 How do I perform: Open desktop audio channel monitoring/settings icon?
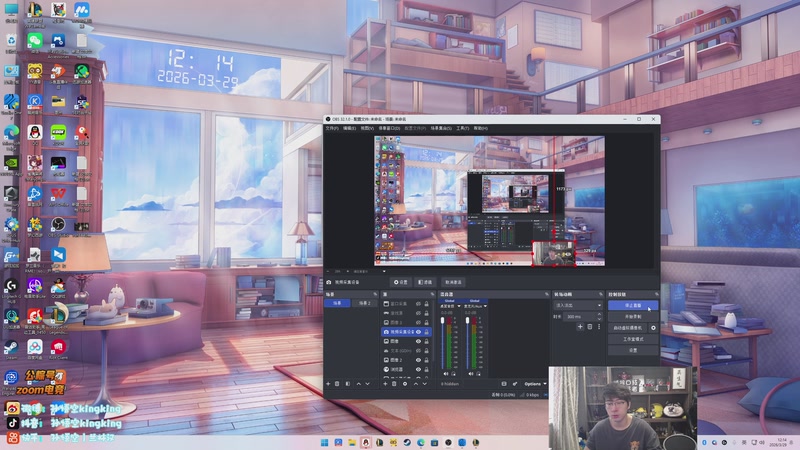(x=453, y=374)
